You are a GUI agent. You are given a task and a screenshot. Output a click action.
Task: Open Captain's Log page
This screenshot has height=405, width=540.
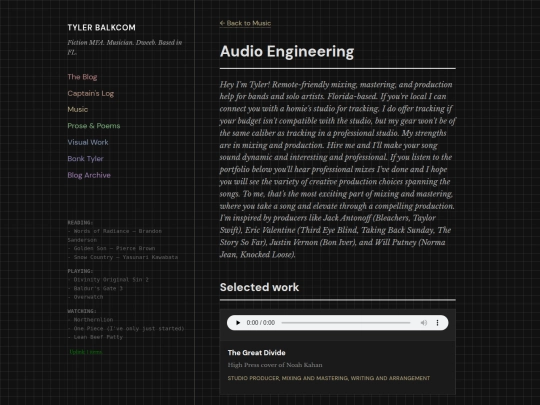pos(91,93)
